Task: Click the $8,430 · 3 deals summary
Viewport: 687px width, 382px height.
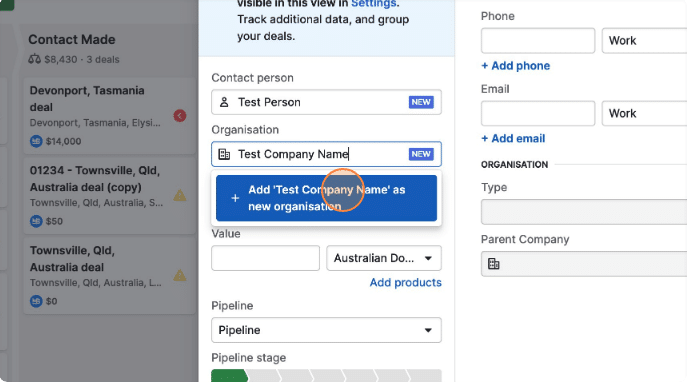Action: (82, 60)
